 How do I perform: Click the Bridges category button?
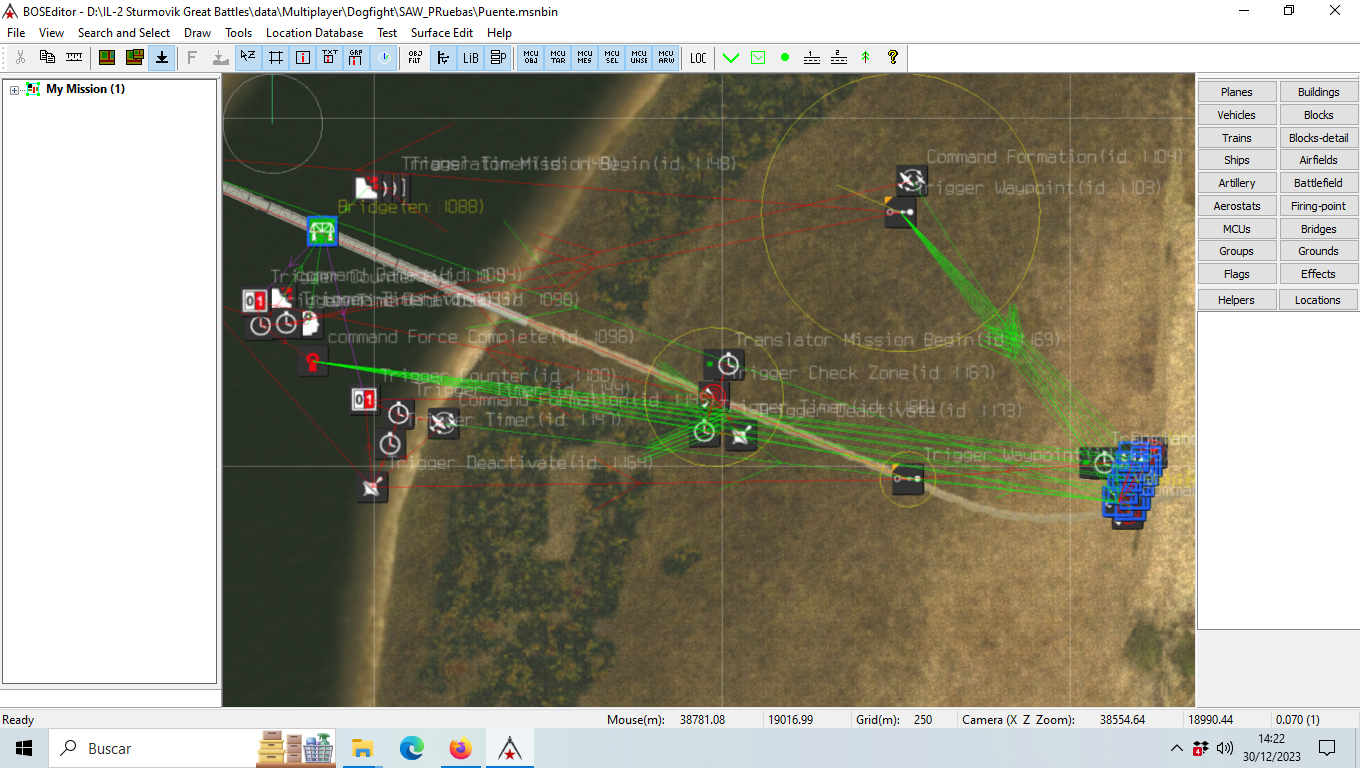click(1318, 229)
